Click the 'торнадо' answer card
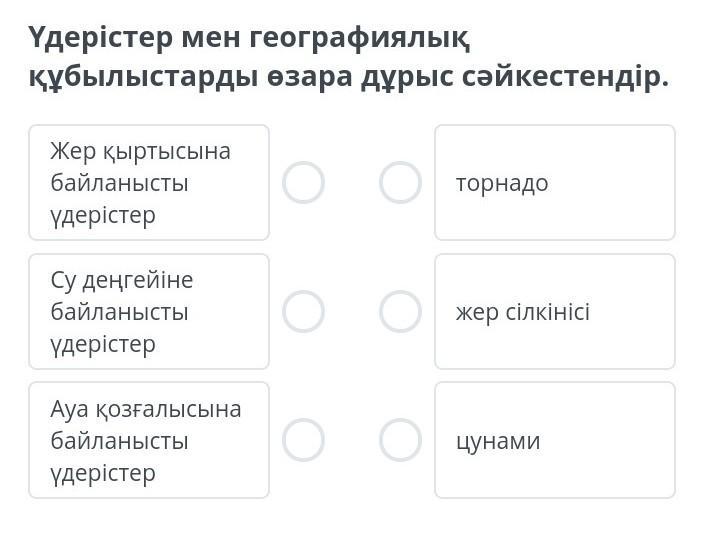 click(554, 183)
